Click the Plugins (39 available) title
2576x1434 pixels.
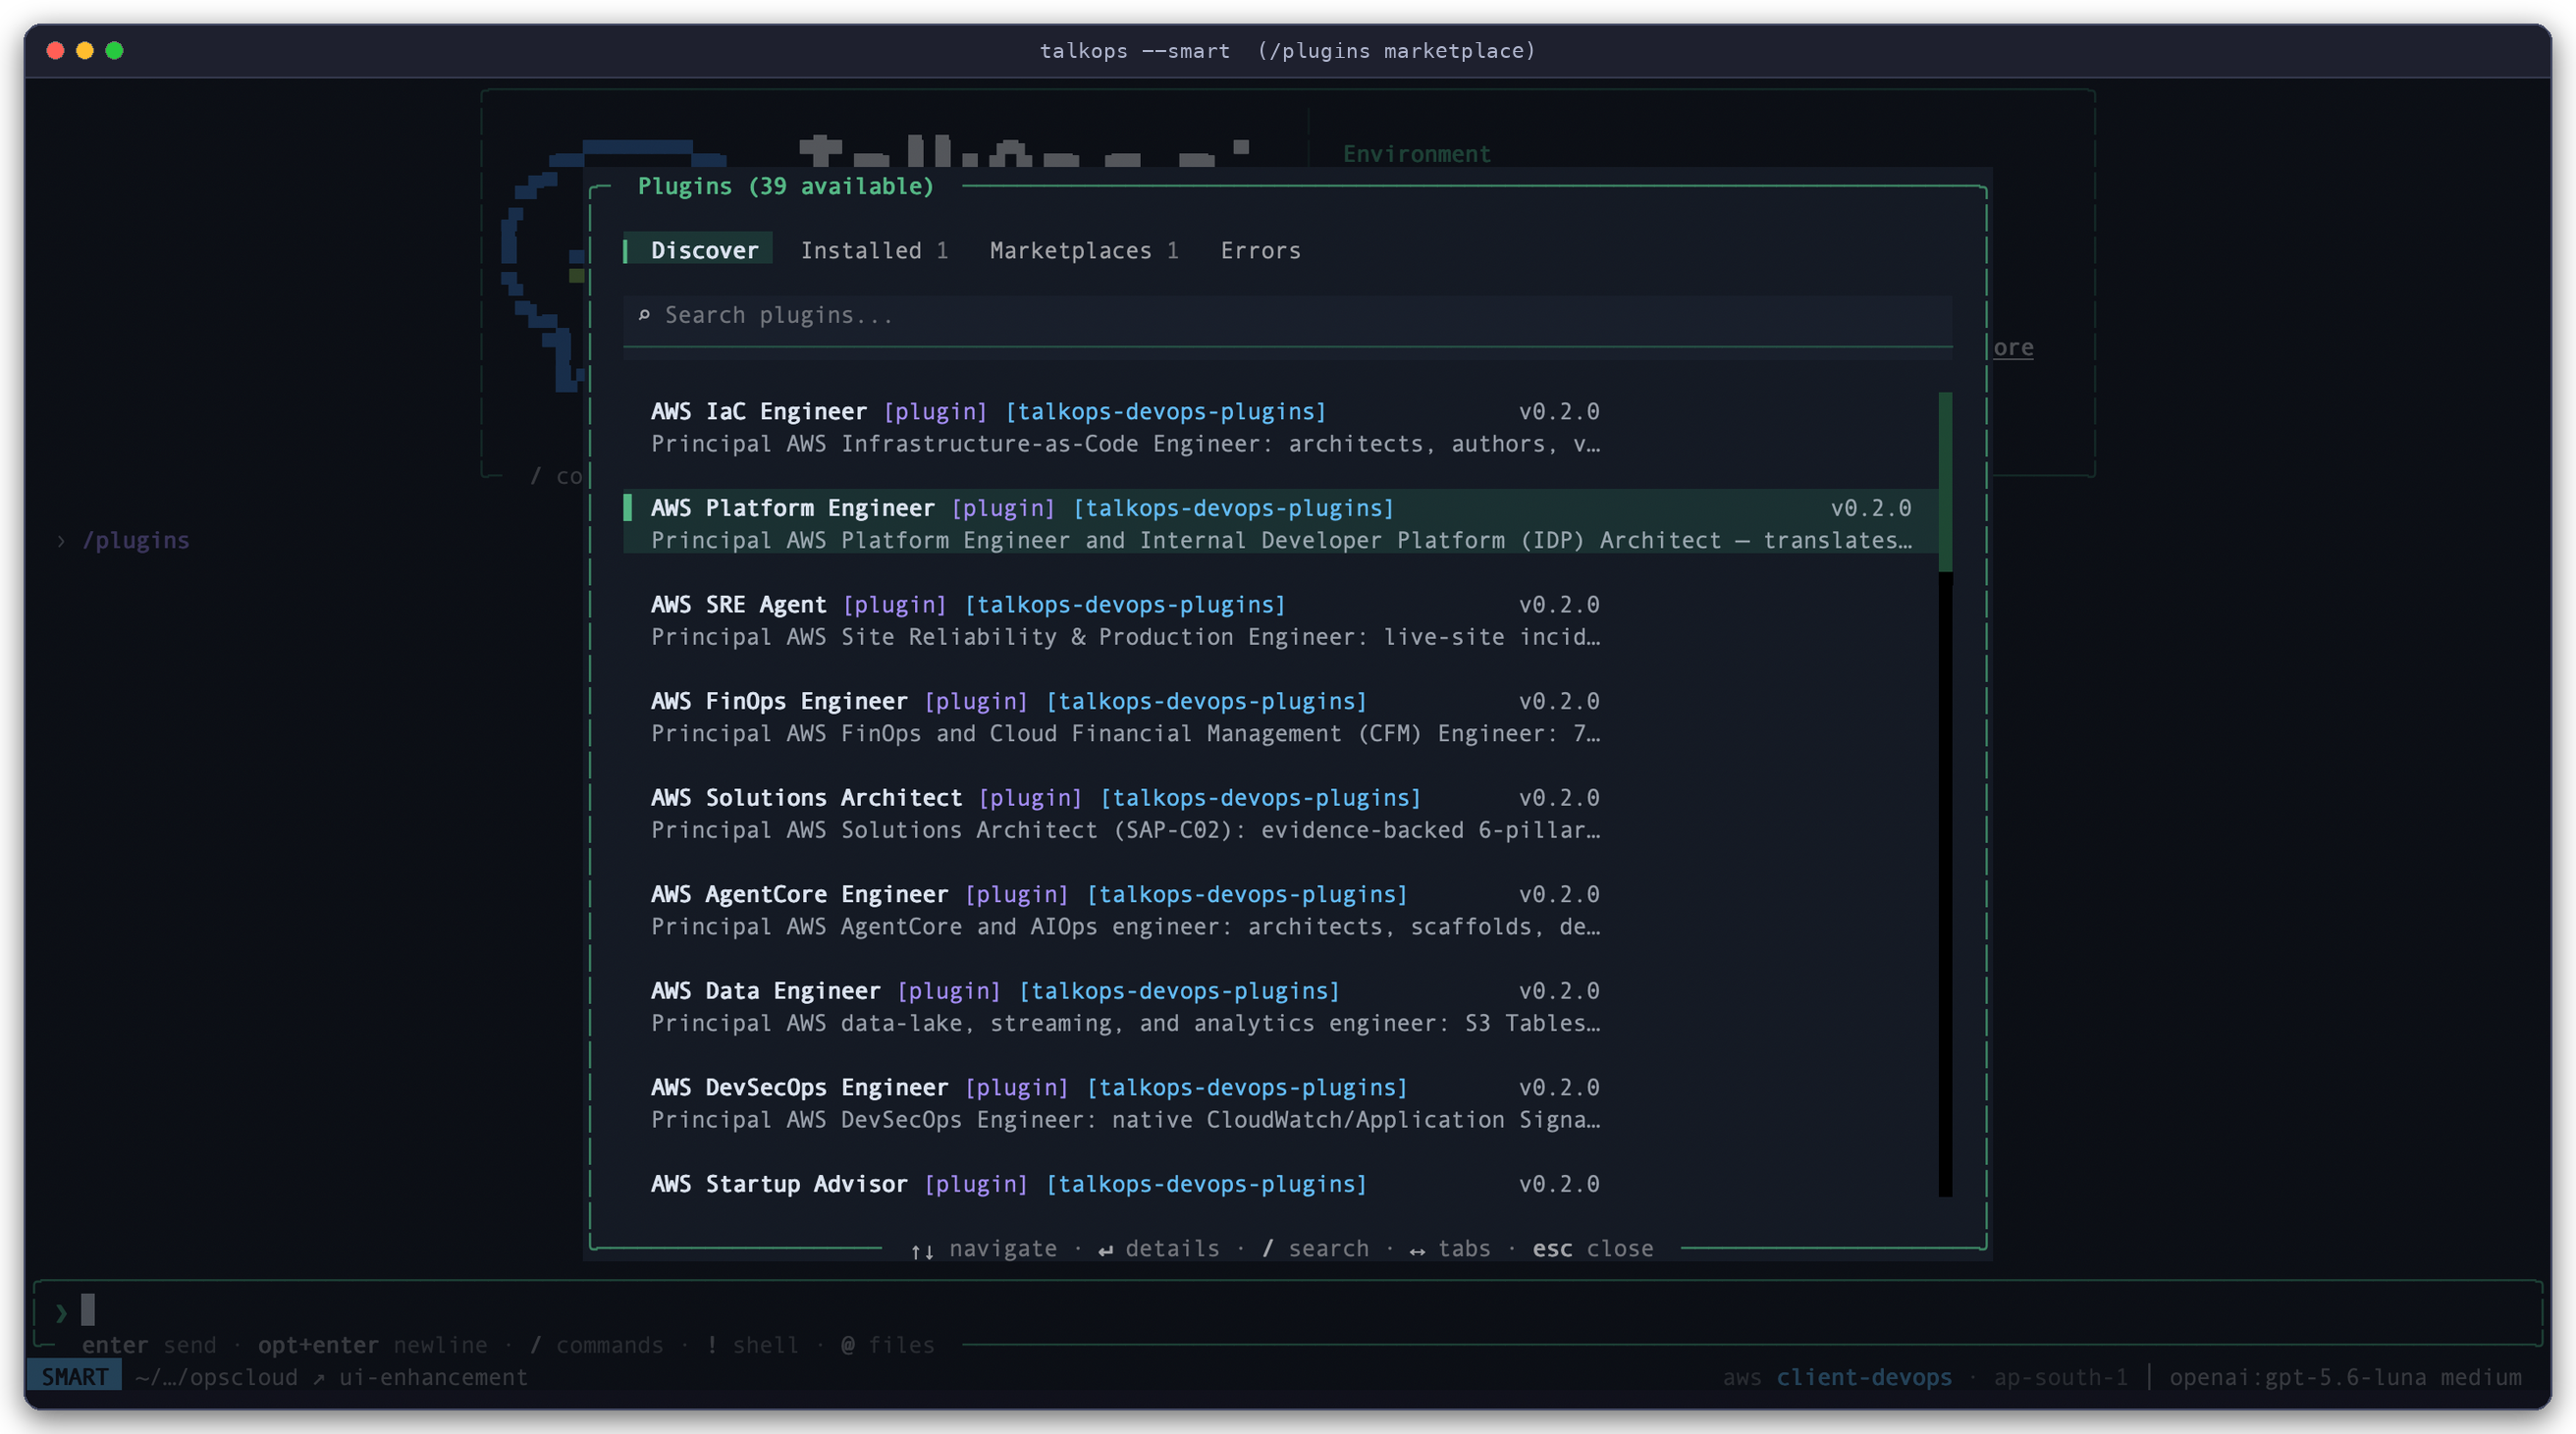[785, 186]
